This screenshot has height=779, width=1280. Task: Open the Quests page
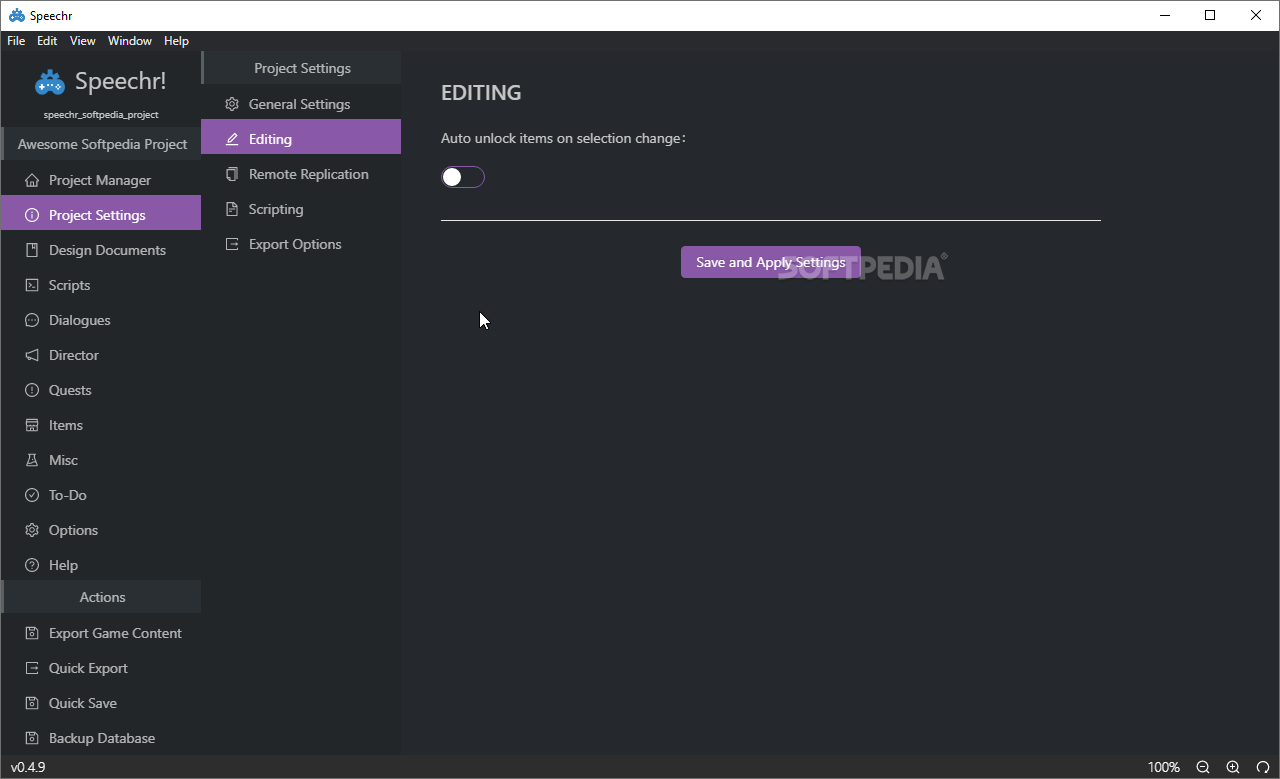[100, 390]
